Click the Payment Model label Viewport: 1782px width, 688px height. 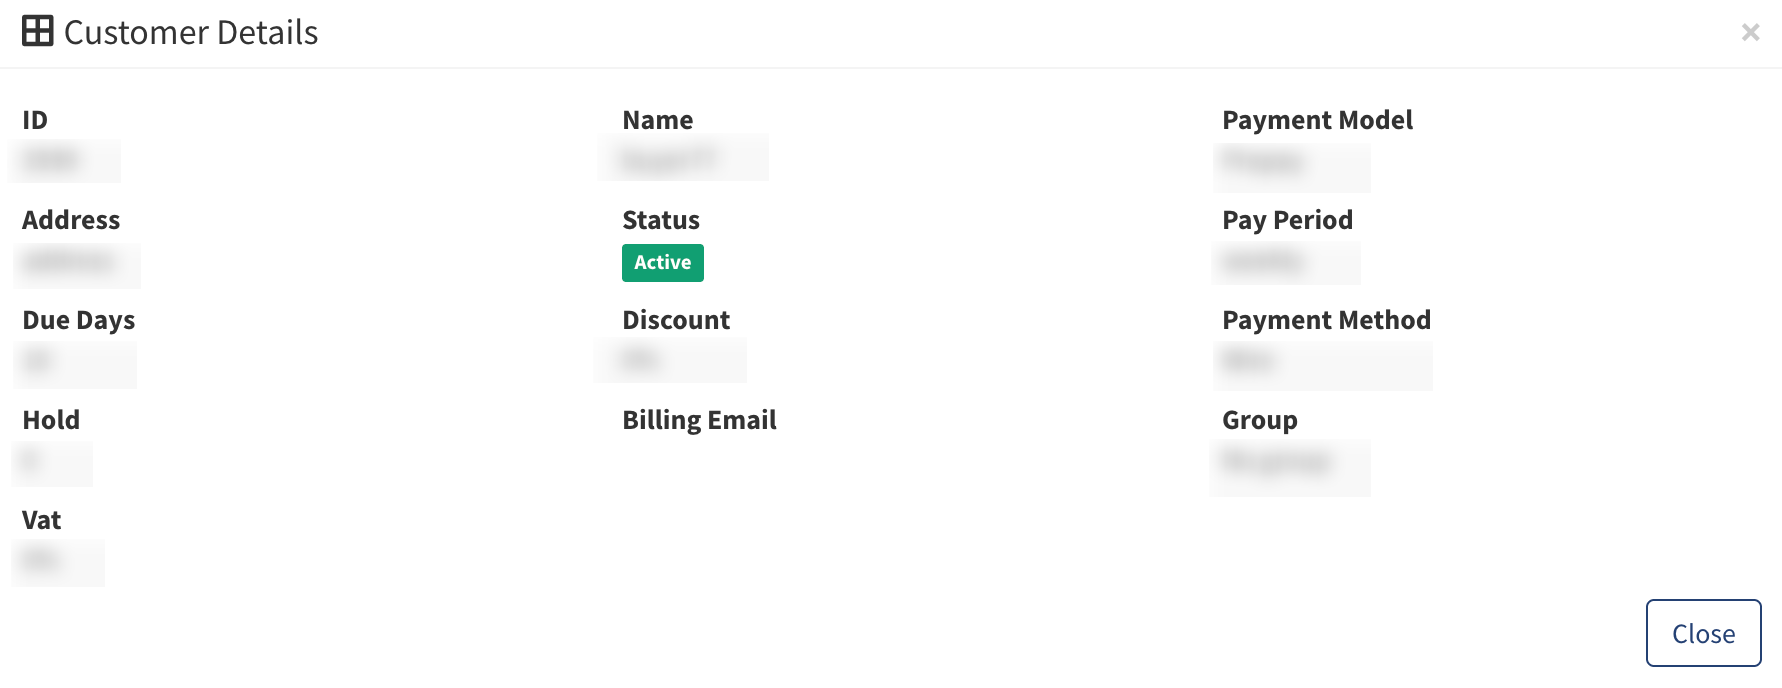(x=1317, y=120)
